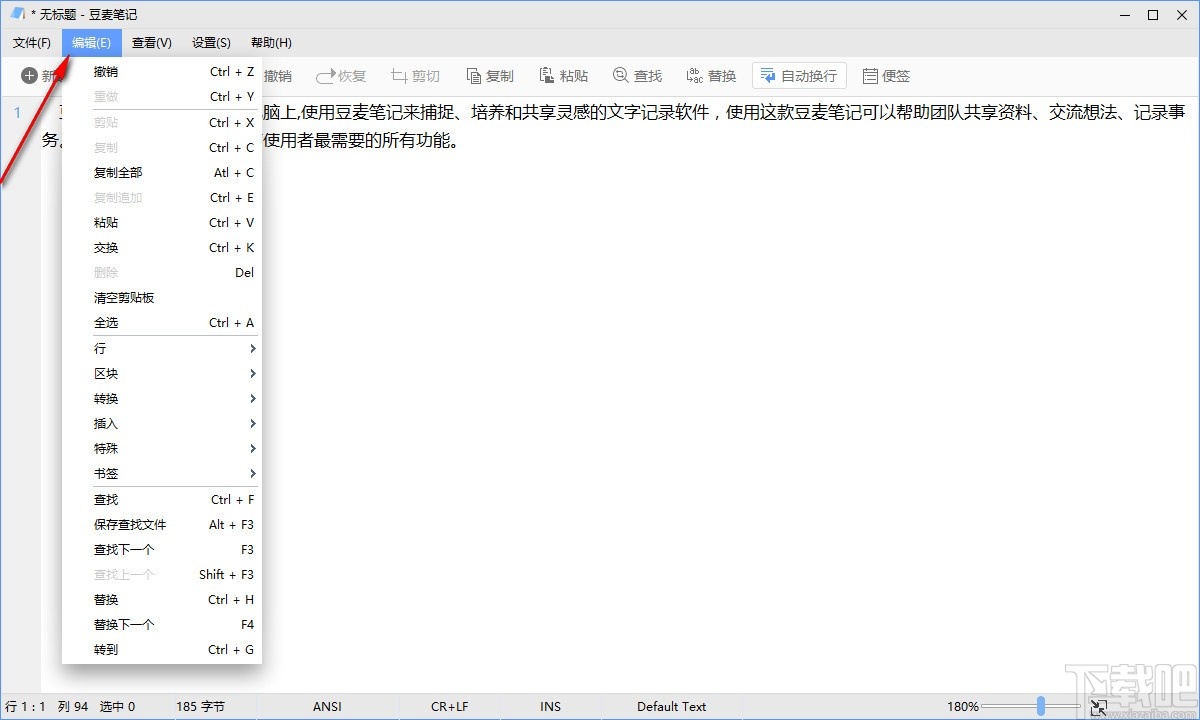Click the 替换 replace toolbar button
The height and width of the screenshot is (720, 1200).
712,76
